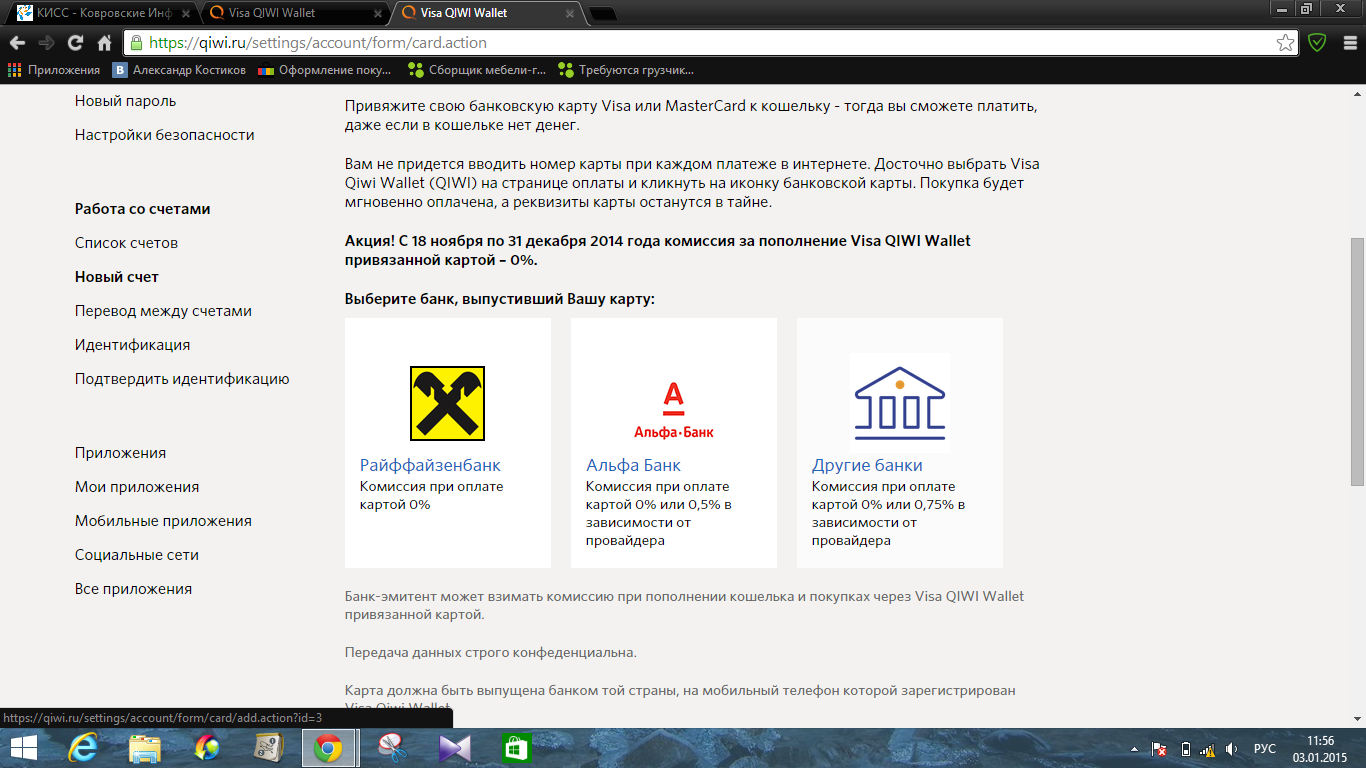Open Сборщик мебели bookmark

pyautogui.click(x=477, y=70)
